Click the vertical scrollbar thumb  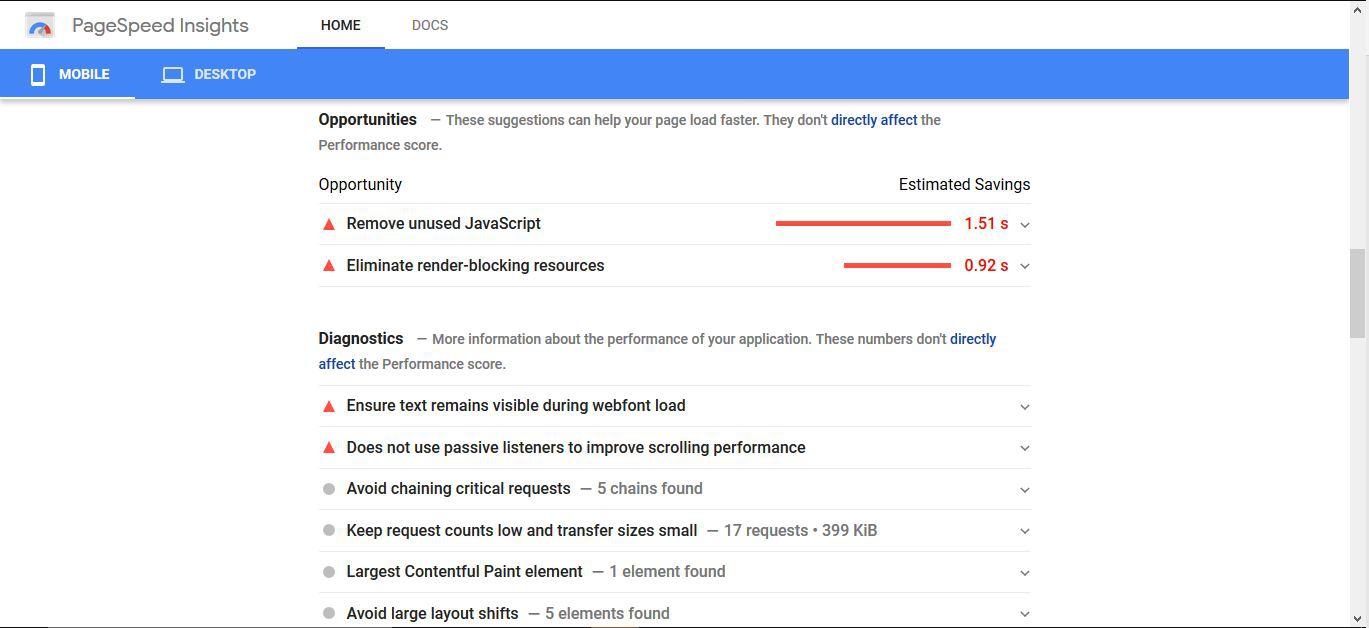click(1358, 293)
